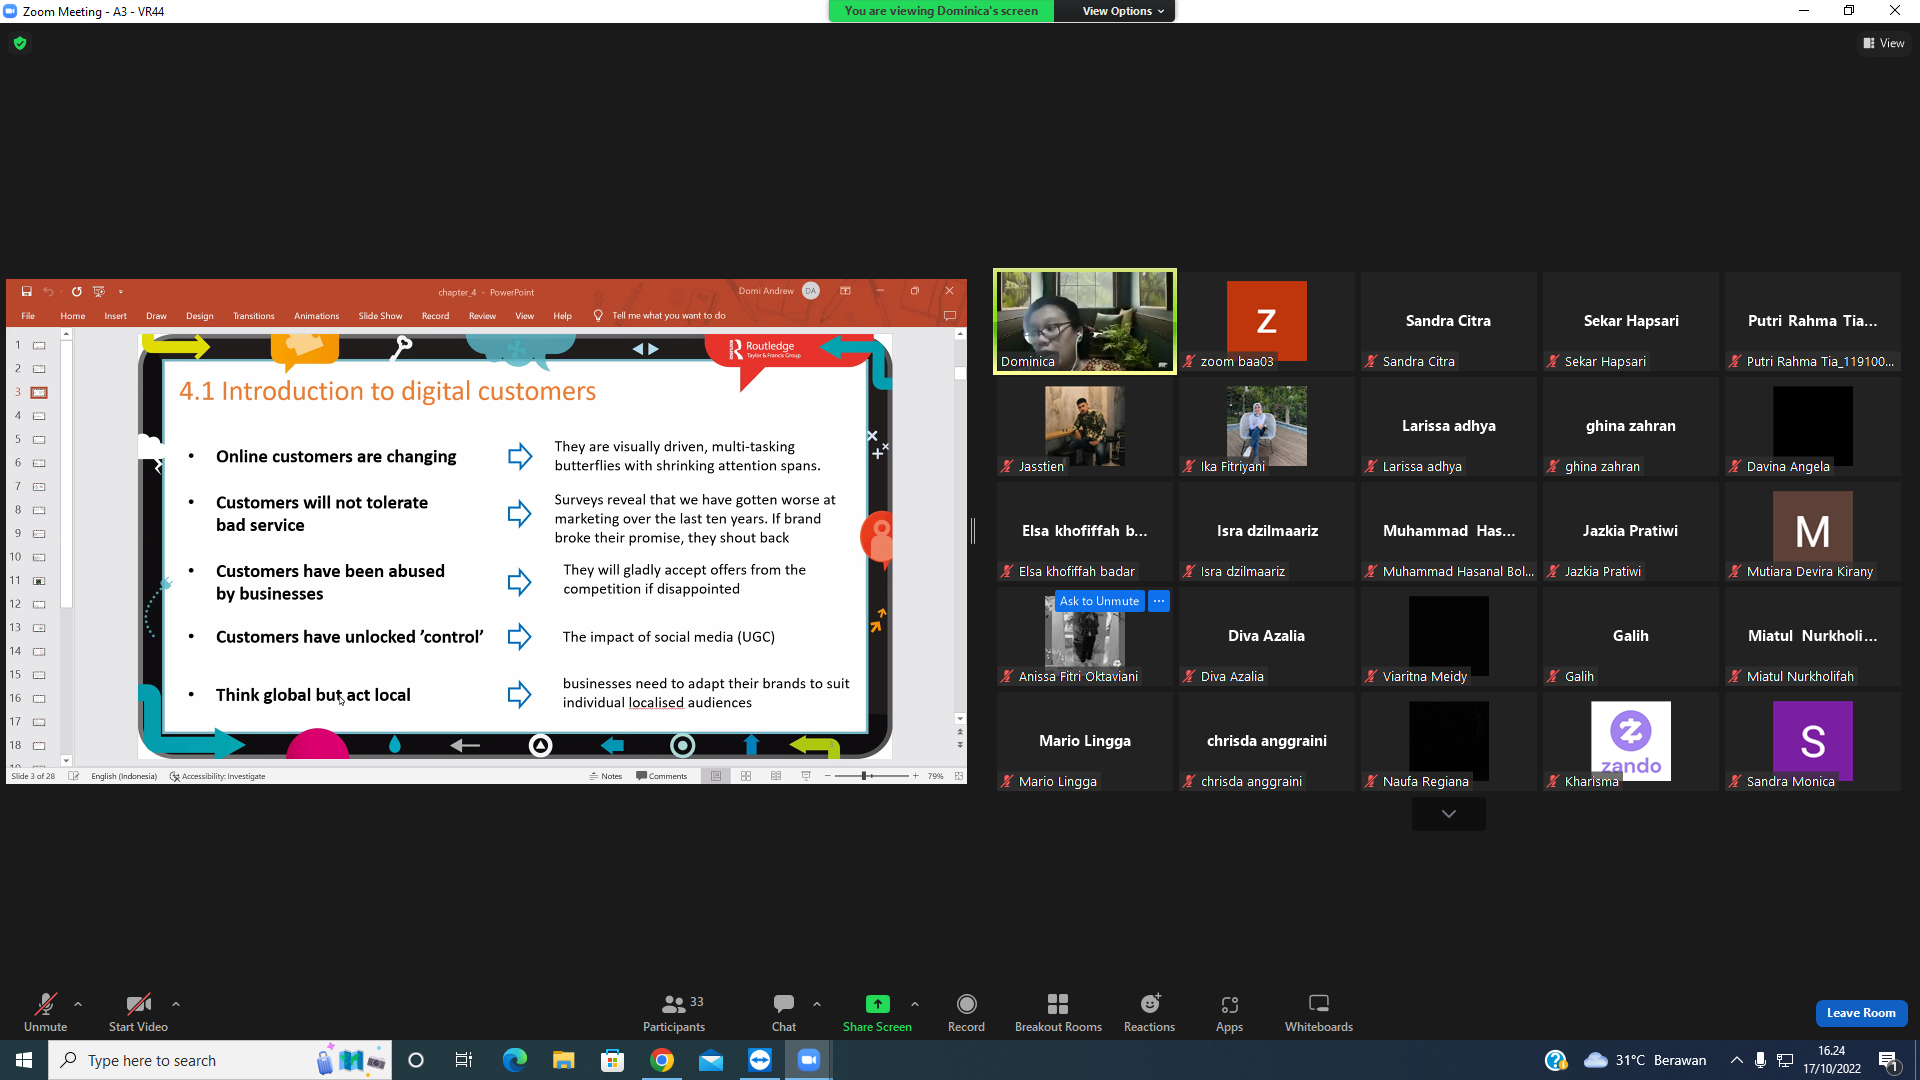
Task: Click the green Share Screen icon
Action: [877, 1004]
